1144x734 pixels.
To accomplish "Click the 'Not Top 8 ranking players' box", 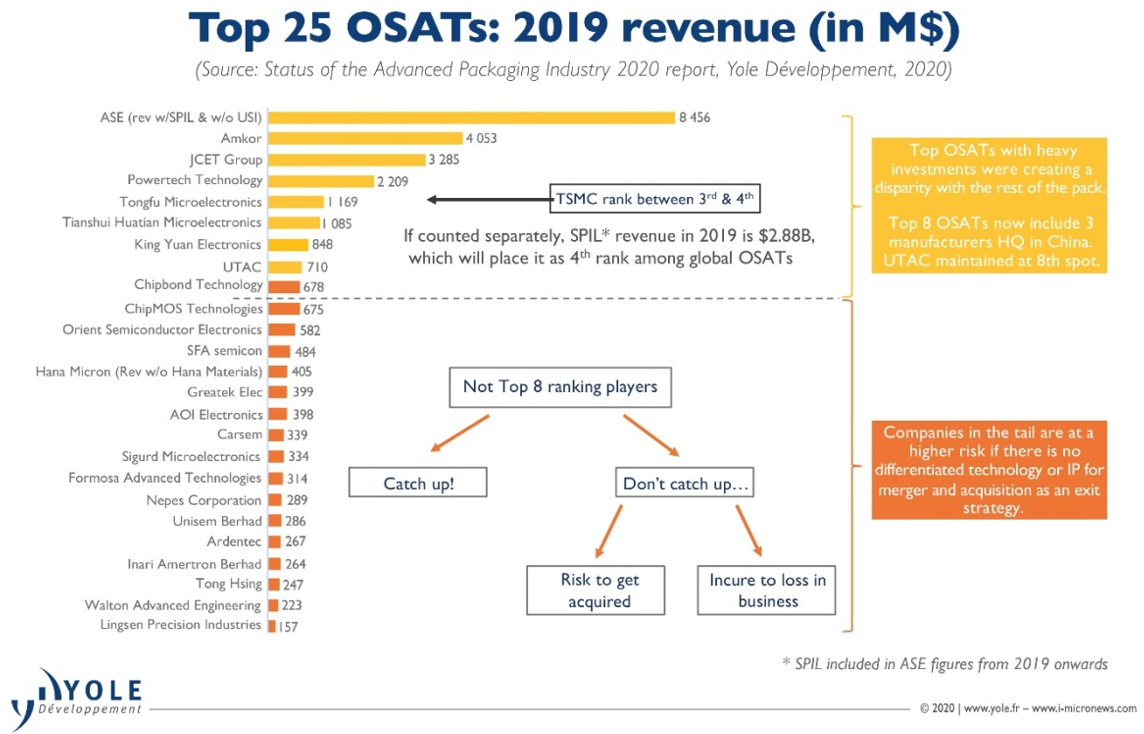I will 560,387.
